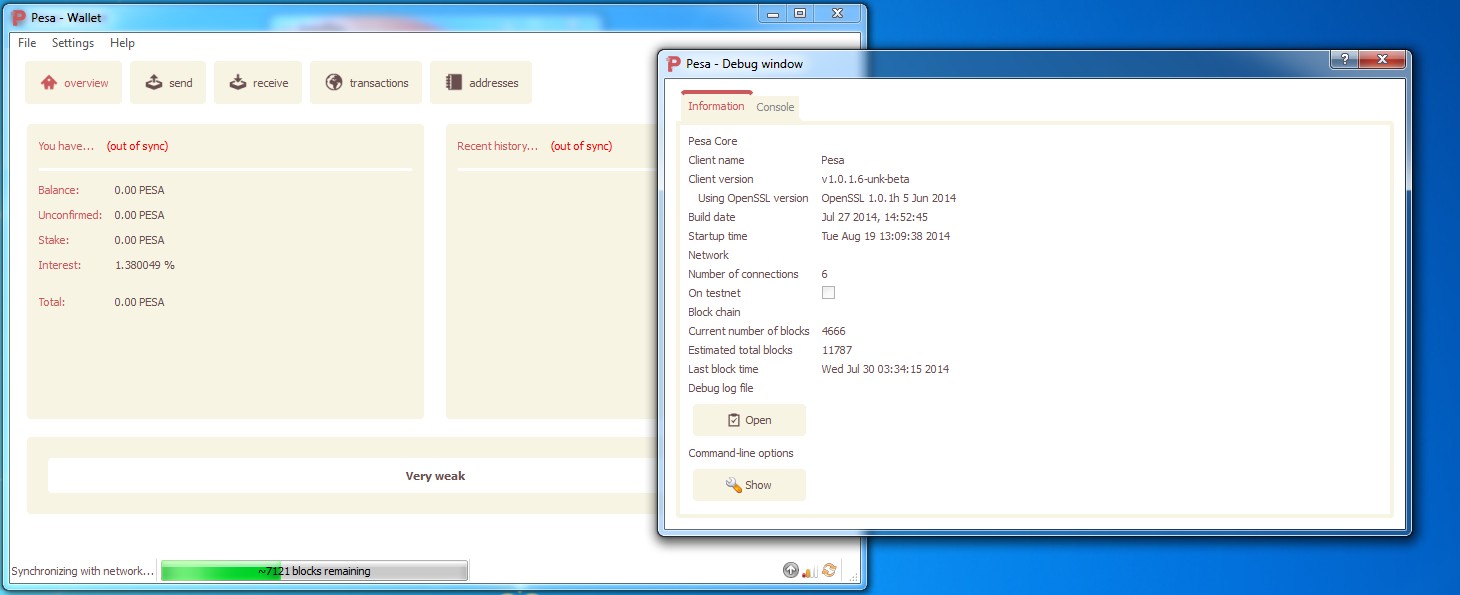Screen dimensions: 1460x595
Task: Click the Client name value Pesa
Action: coord(832,160)
